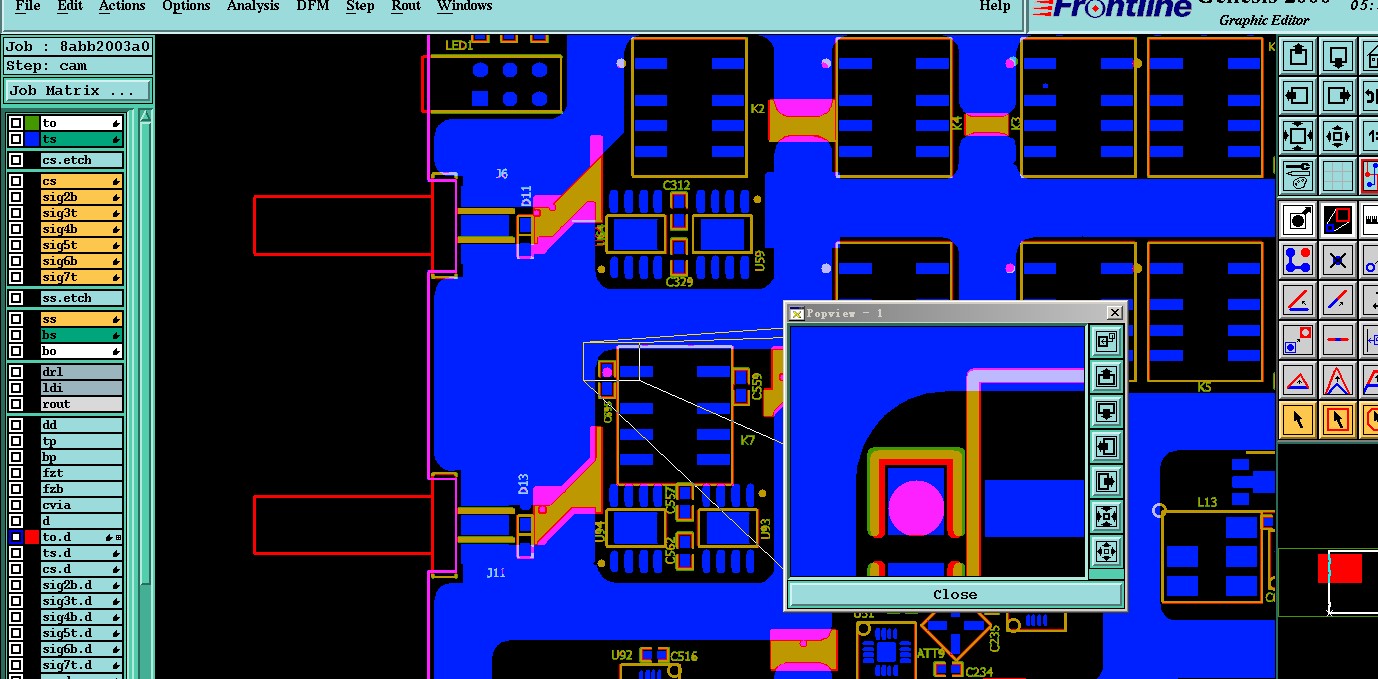Screen dimensions: 1378x679
Task: Click the pan up icon in main toolbar
Action: [x=1298, y=55]
